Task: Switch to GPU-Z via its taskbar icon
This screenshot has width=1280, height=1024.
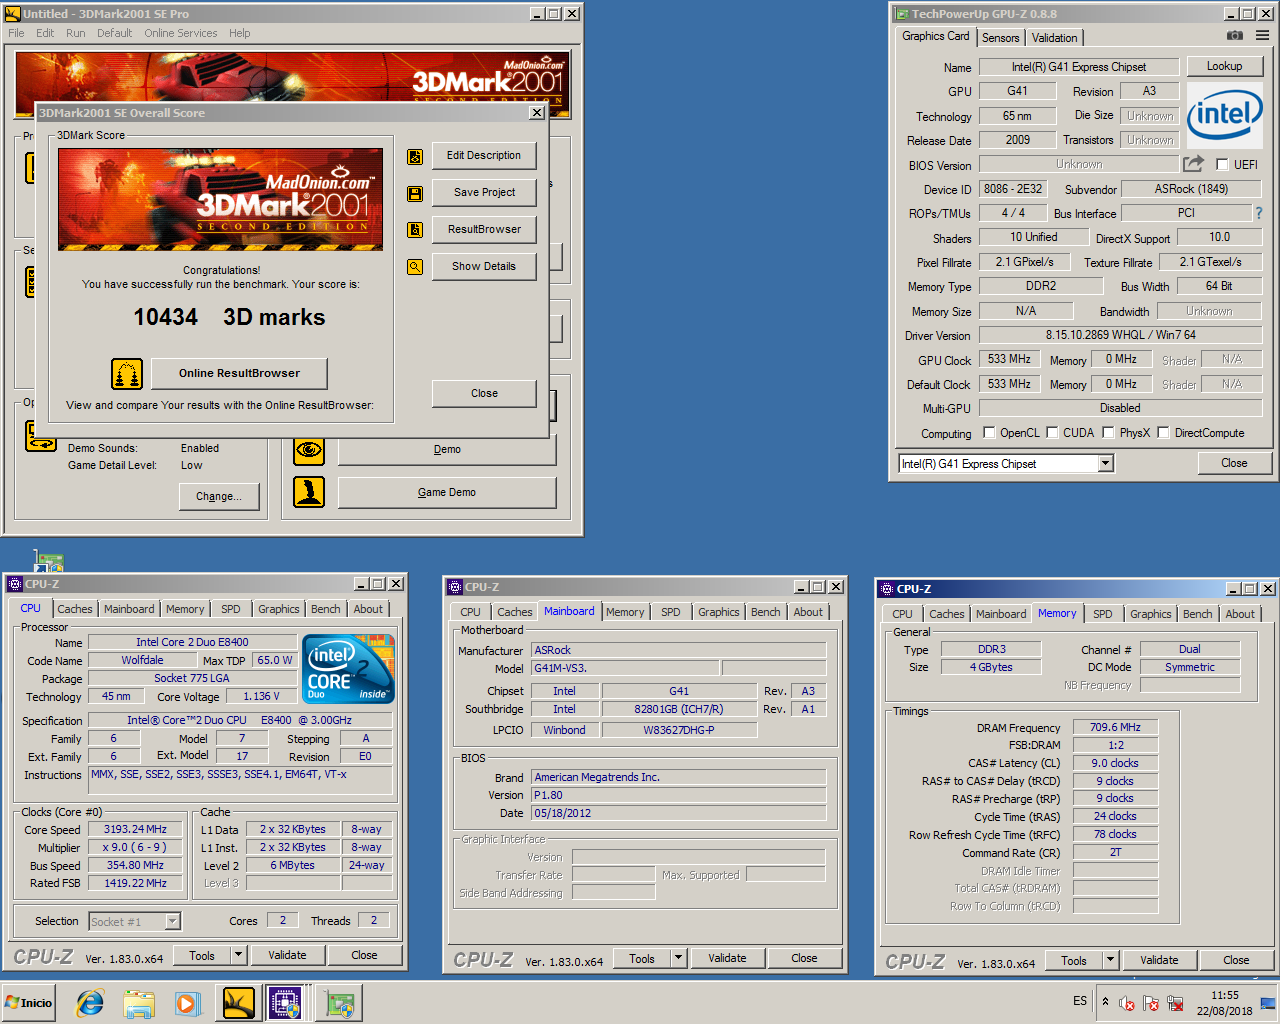Action: 340,1003
